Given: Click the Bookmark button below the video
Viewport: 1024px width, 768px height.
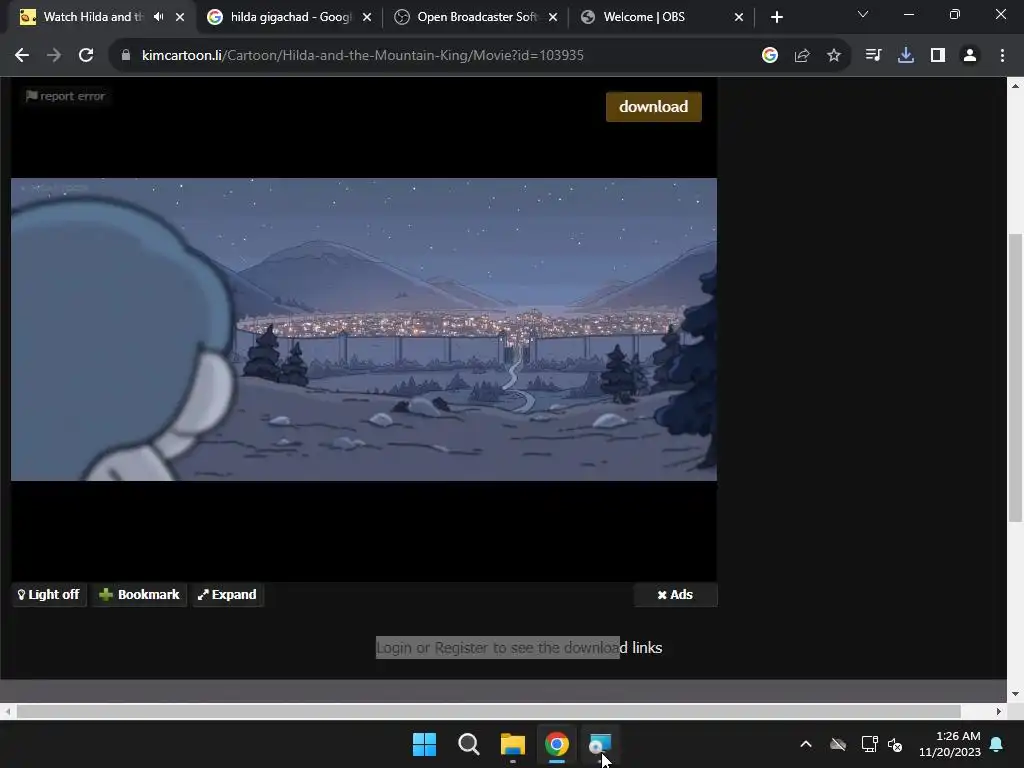Looking at the screenshot, I should (x=139, y=594).
